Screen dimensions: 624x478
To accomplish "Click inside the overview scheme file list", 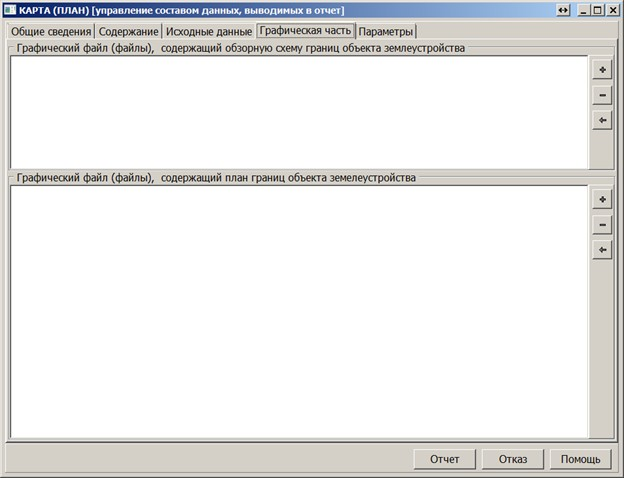I will [x=299, y=112].
